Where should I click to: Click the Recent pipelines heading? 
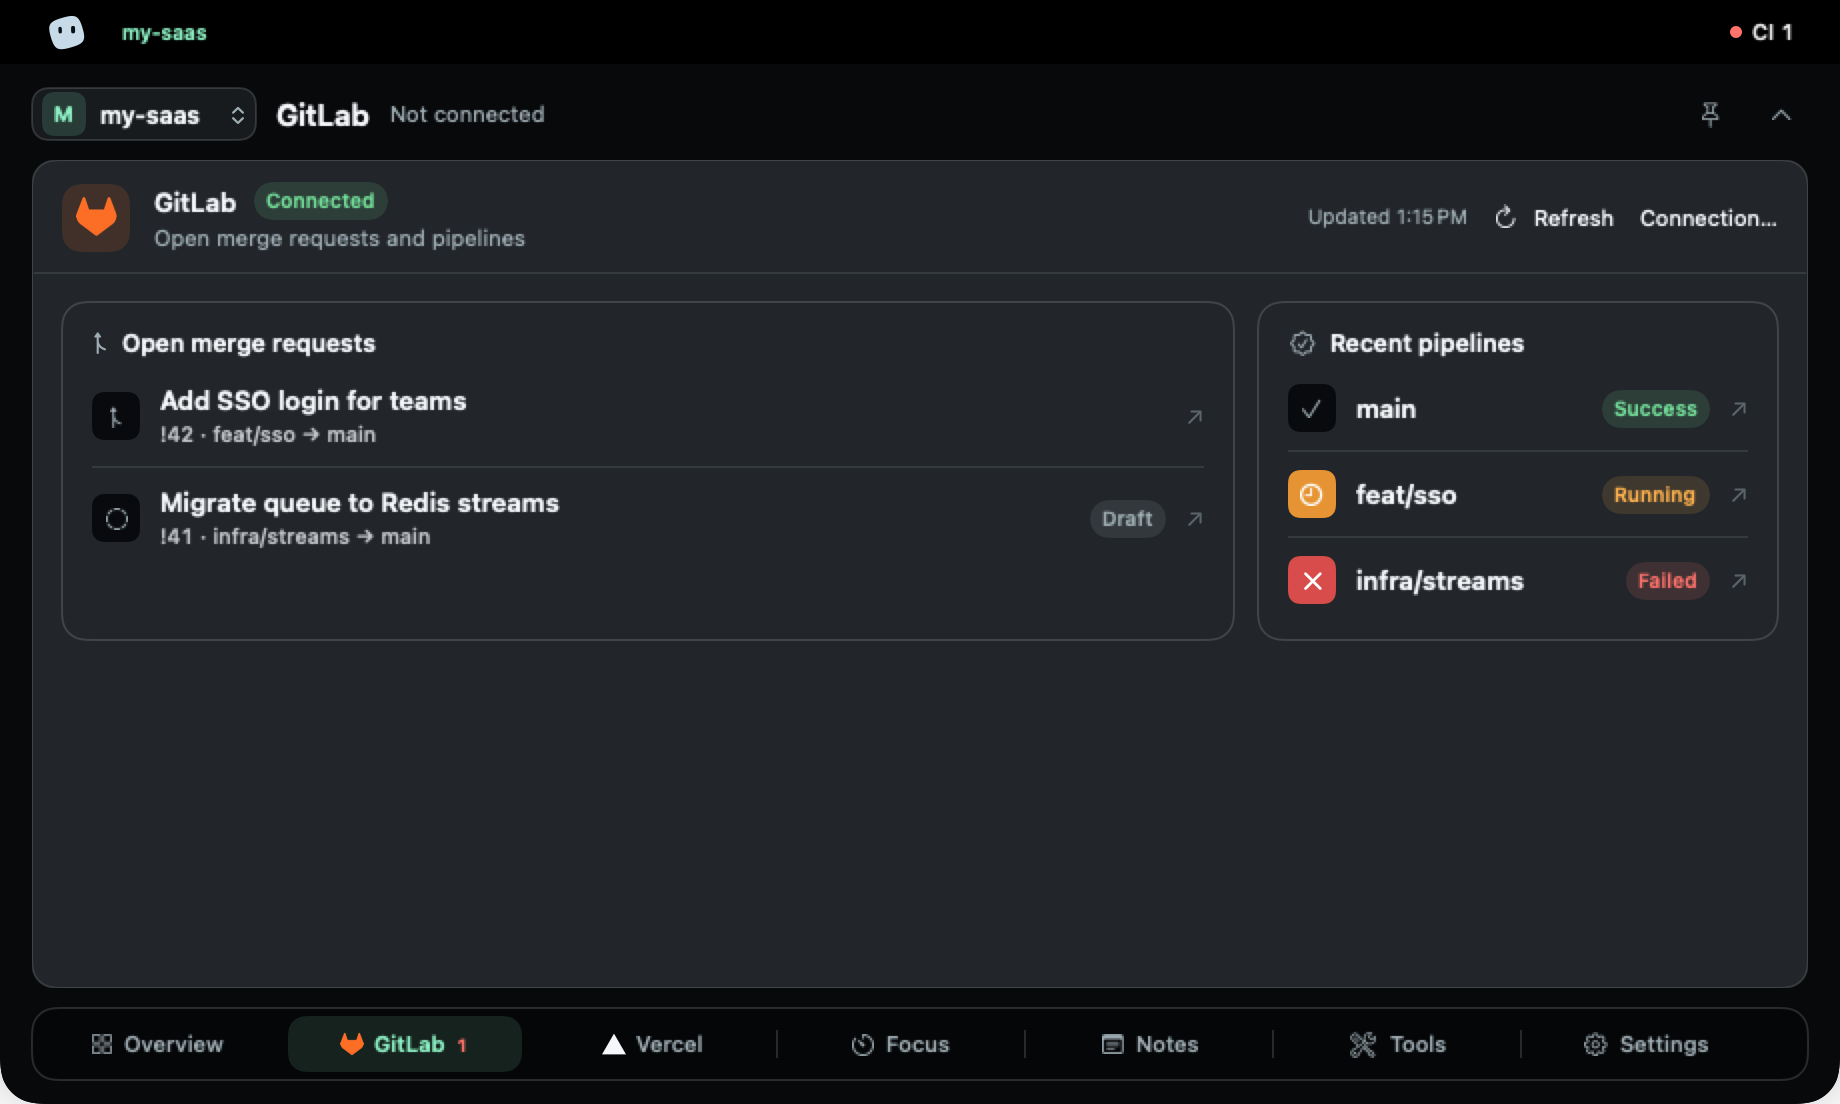pyautogui.click(x=1427, y=343)
